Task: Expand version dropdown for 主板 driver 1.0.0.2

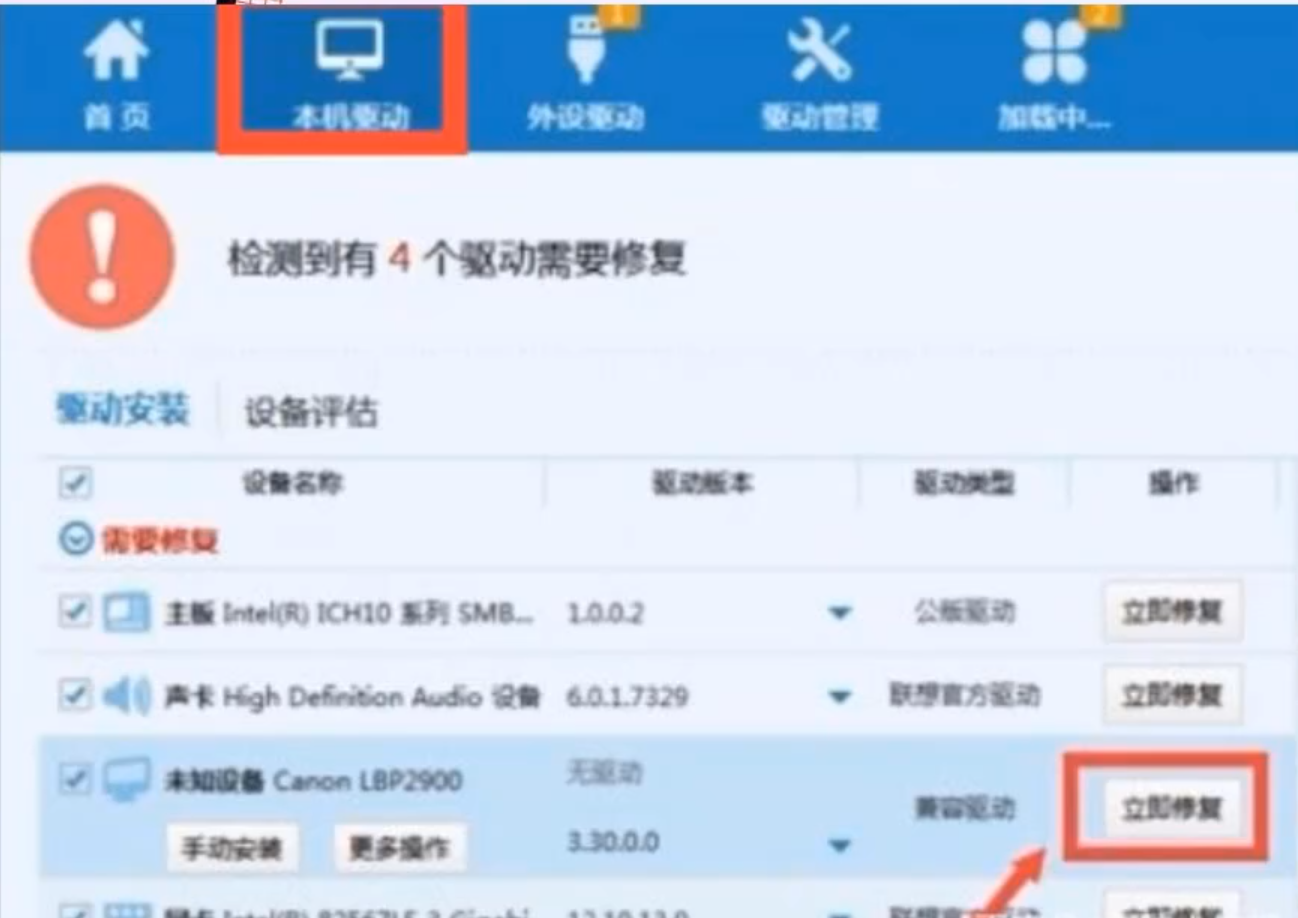Action: coord(840,612)
